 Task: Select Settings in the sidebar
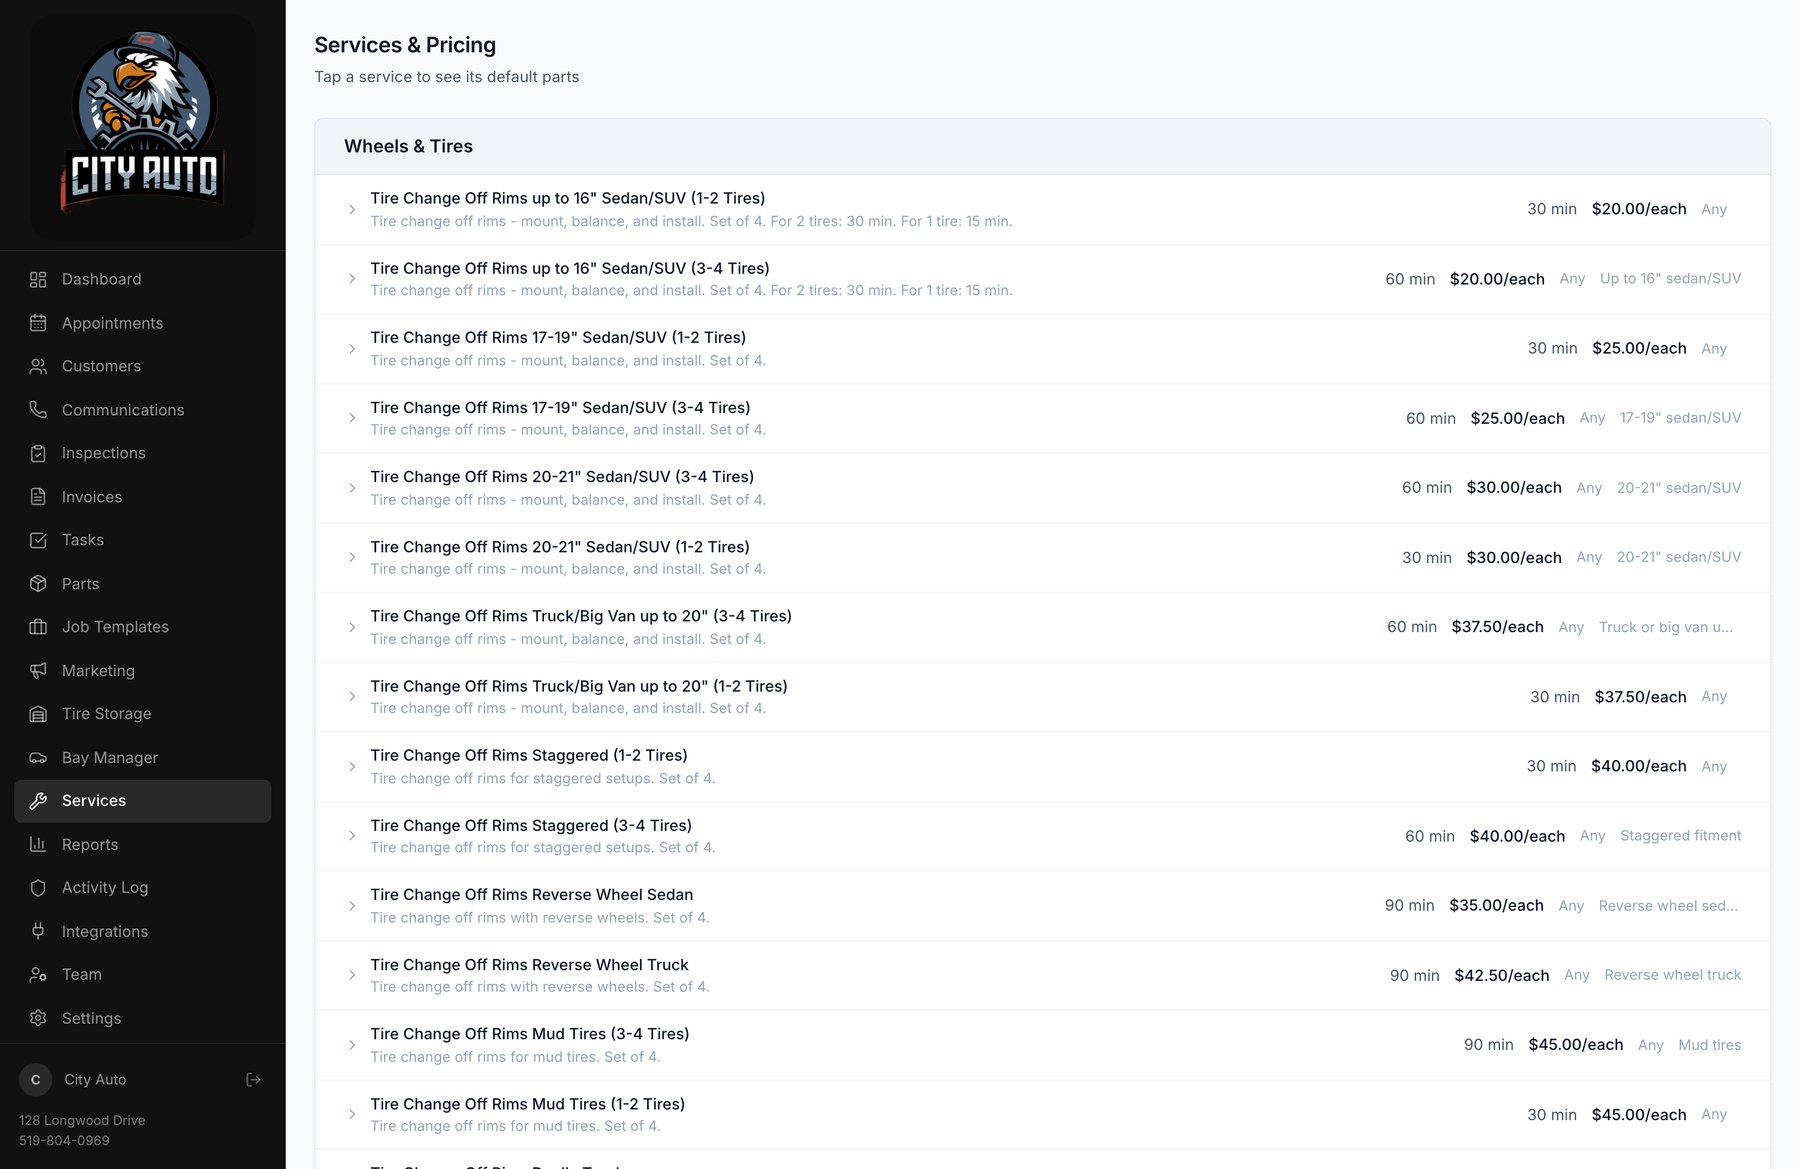tap(142, 1018)
